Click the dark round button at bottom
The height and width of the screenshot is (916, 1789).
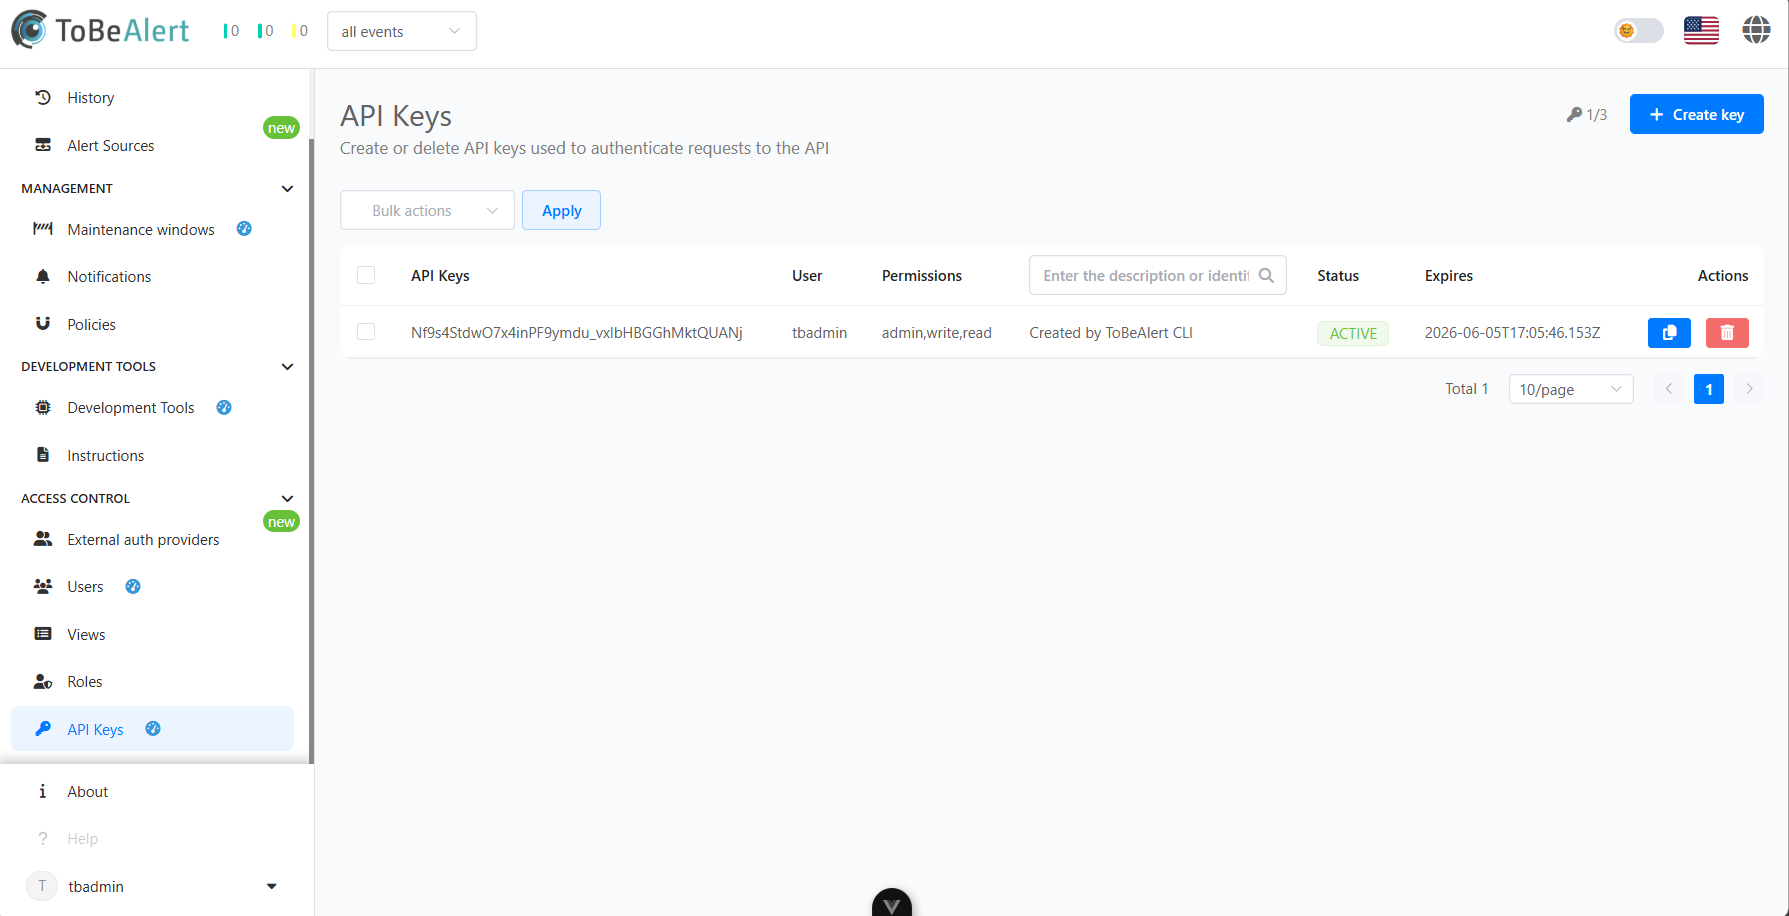click(x=892, y=903)
